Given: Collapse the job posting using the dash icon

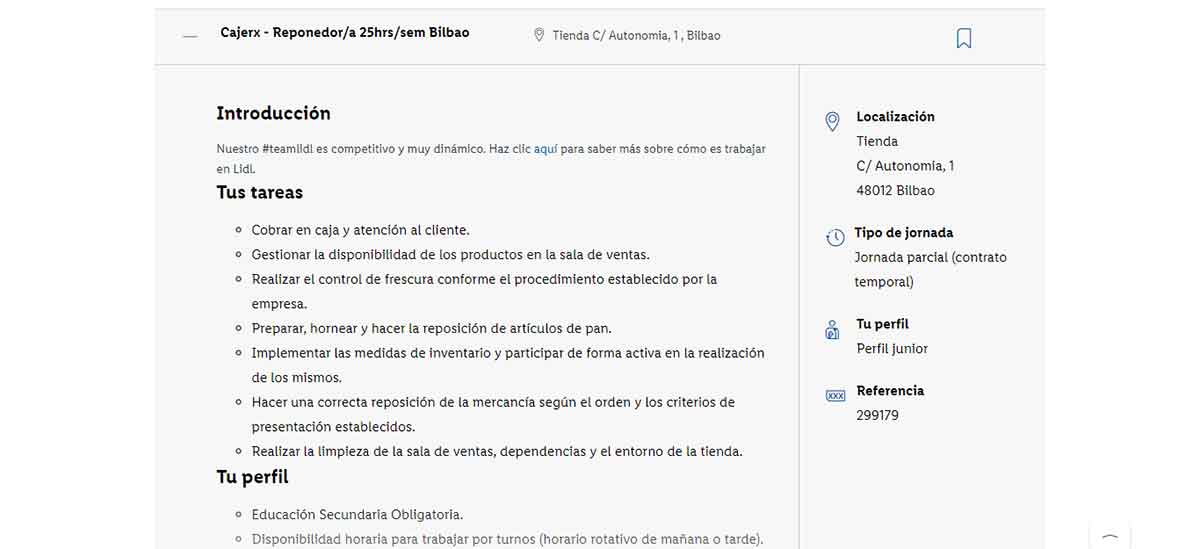Looking at the screenshot, I should click(x=190, y=37).
